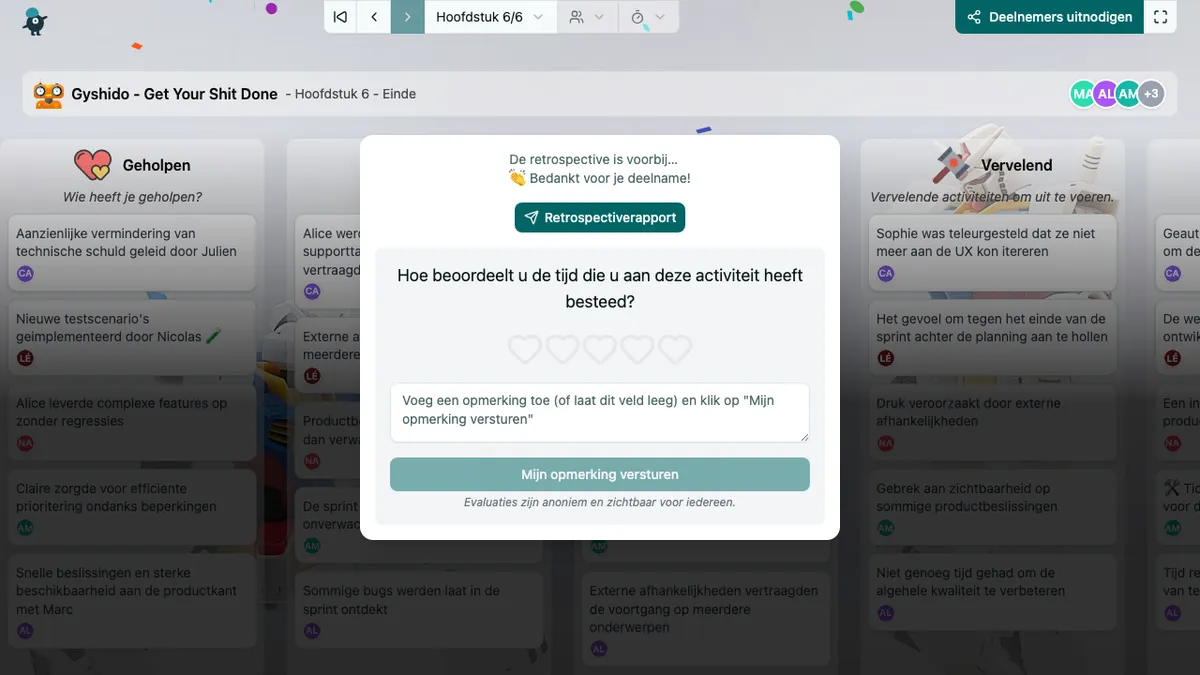The width and height of the screenshot is (1200, 675).
Task: Click the MA participant avatar
Action: click(1082, 94)
